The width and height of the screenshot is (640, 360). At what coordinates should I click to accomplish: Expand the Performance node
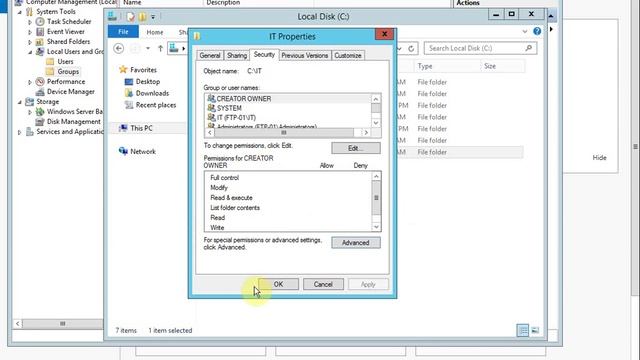(x=30, y=82)
